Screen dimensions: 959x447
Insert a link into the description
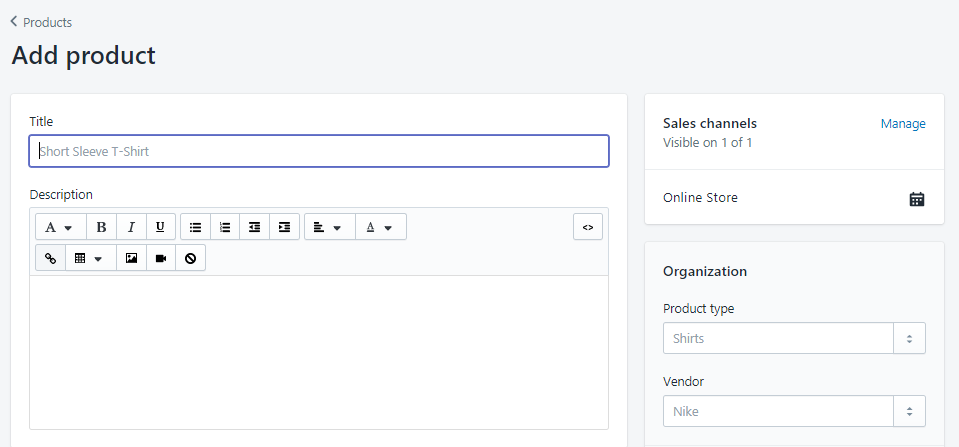50,258
